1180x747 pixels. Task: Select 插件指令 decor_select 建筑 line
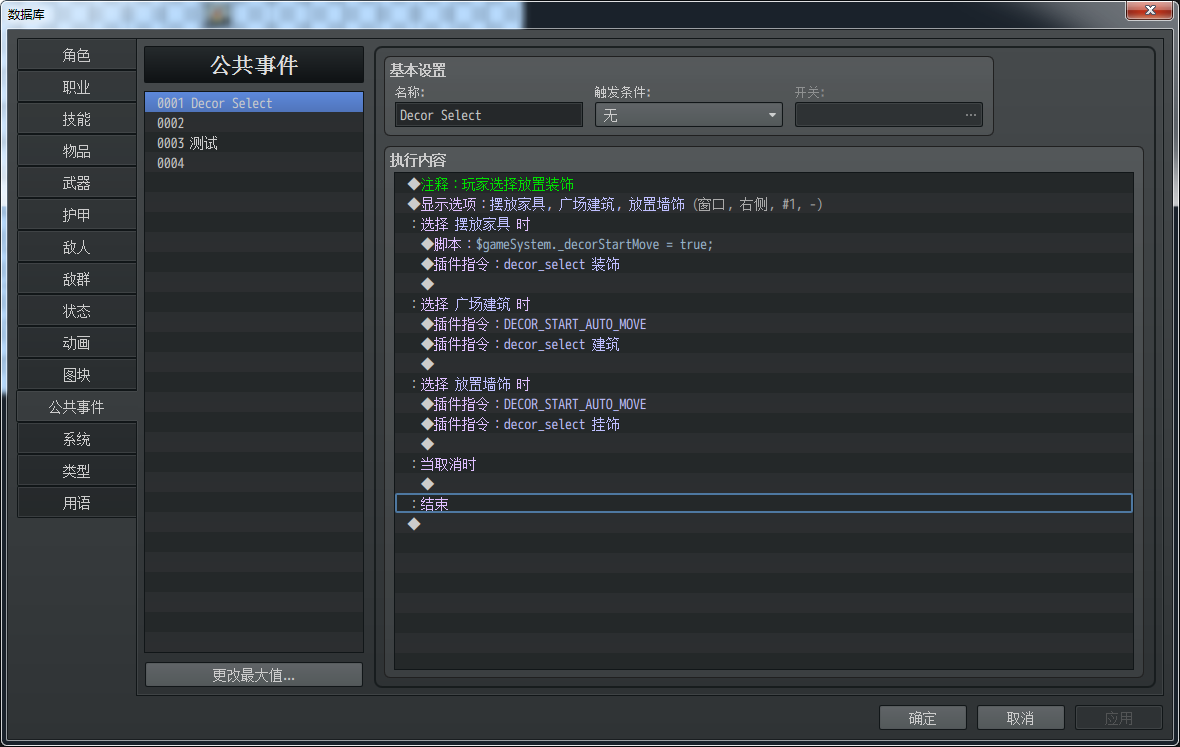point(764,344)
